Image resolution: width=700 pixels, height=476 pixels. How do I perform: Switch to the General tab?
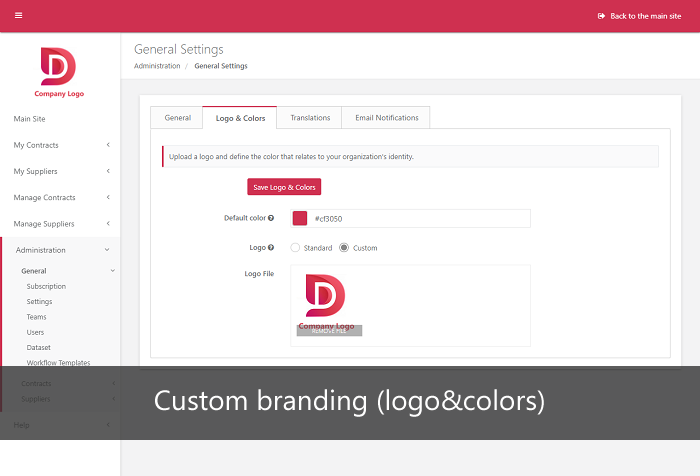point(177,118)
